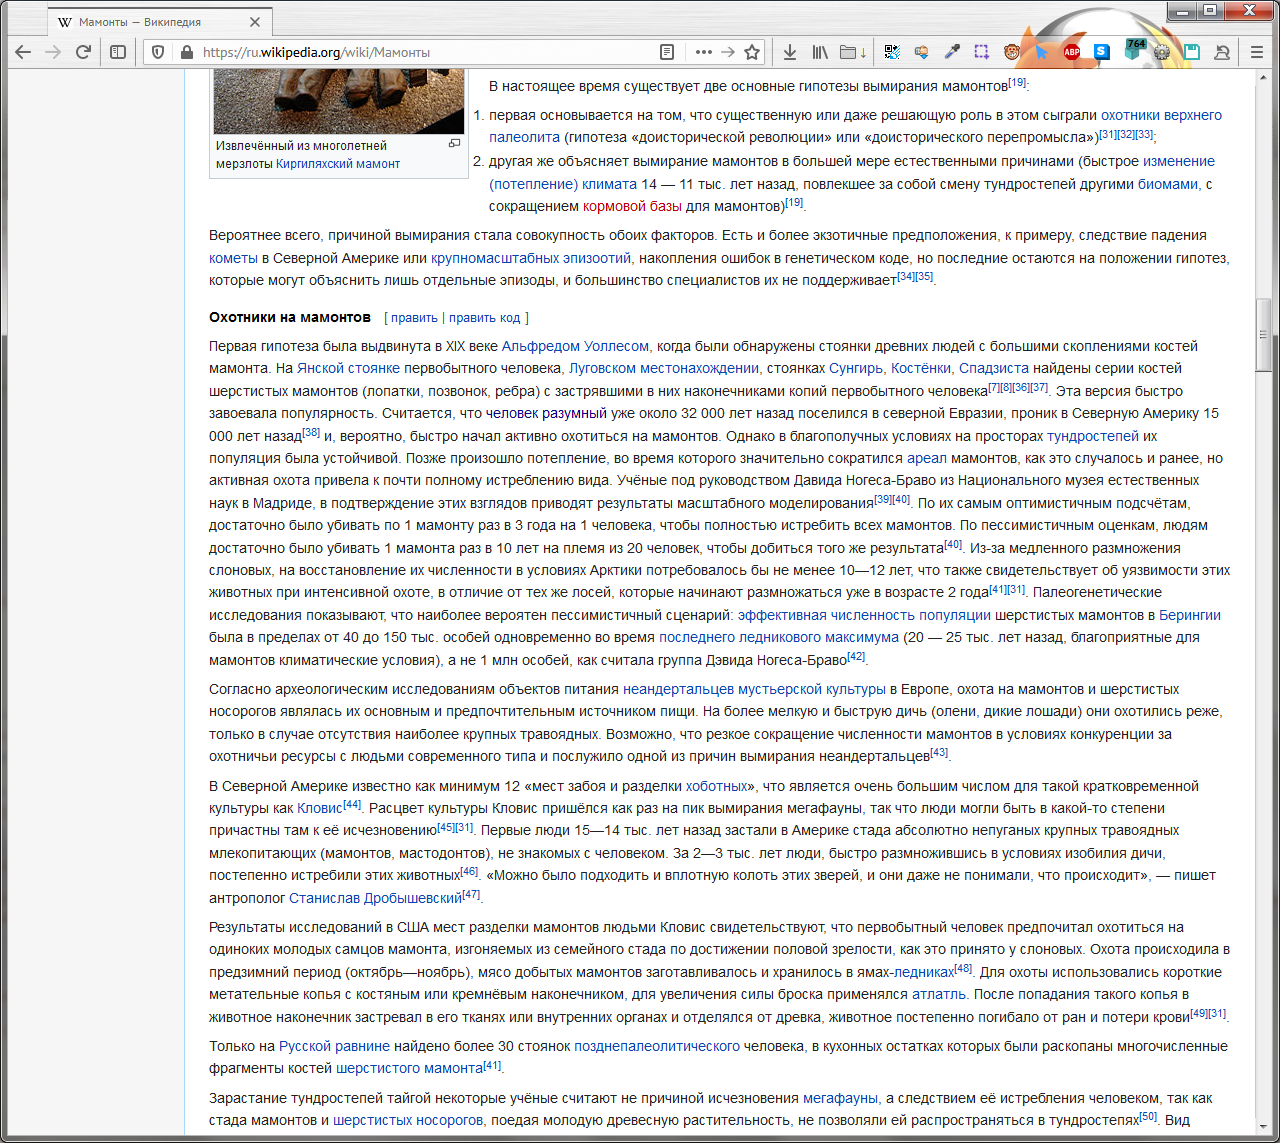This screenshot has width=1280, height=1143.
Task: Open the Adblock Plus extension
Action: [x=1072, y=52]
